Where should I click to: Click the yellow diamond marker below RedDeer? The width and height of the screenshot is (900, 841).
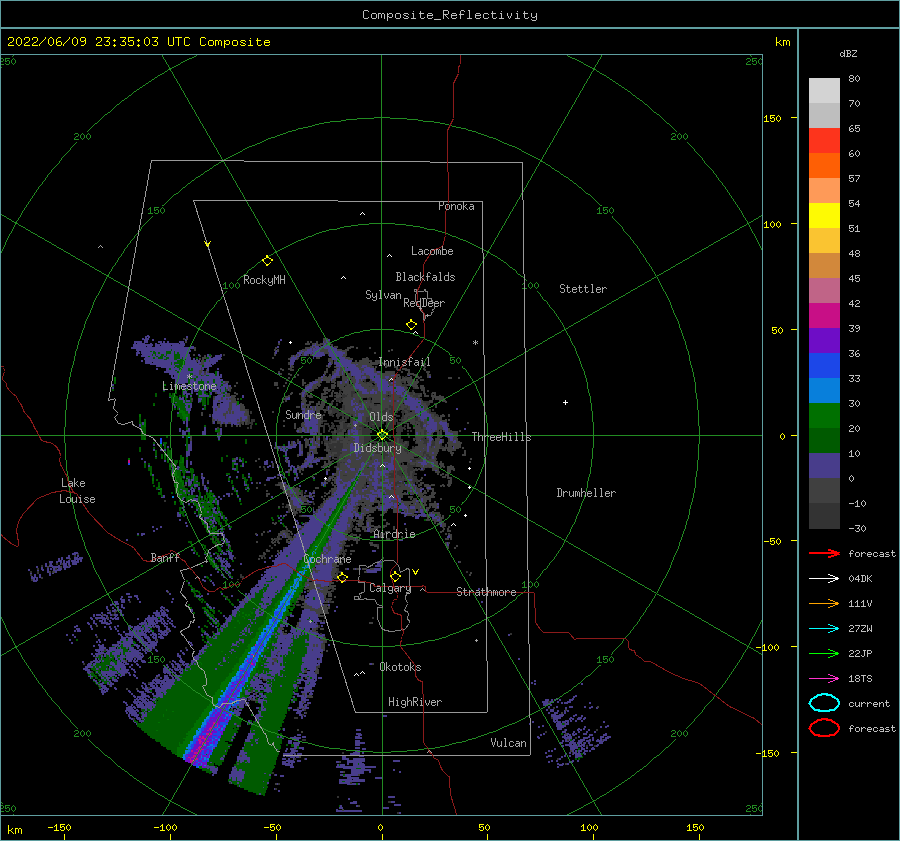[412, 324]
